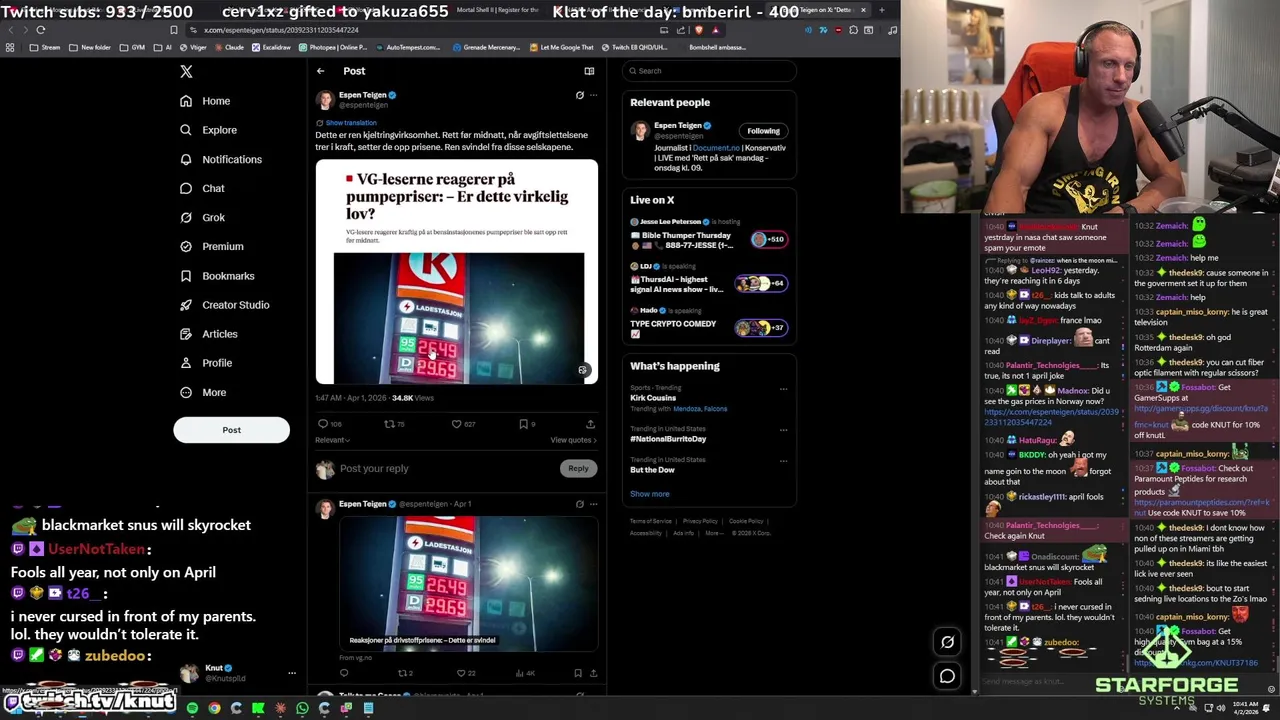Click Show translation link
The width and height of the screenshot is (1280, 720).
(x=351, y=123)
